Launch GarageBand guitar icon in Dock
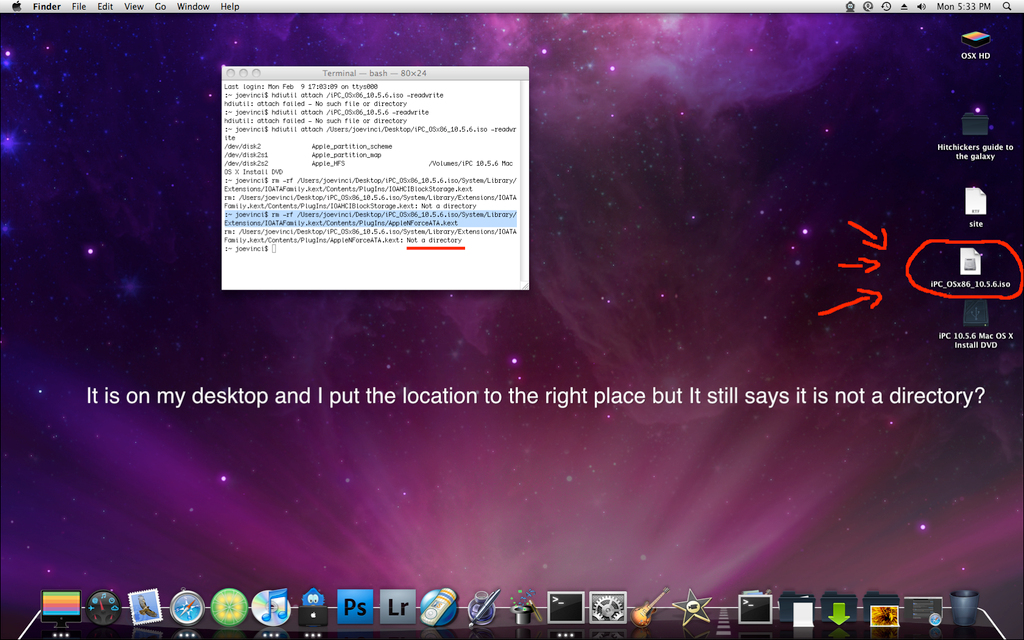This screenshot has width=1024, height=640. pos(650,607)
